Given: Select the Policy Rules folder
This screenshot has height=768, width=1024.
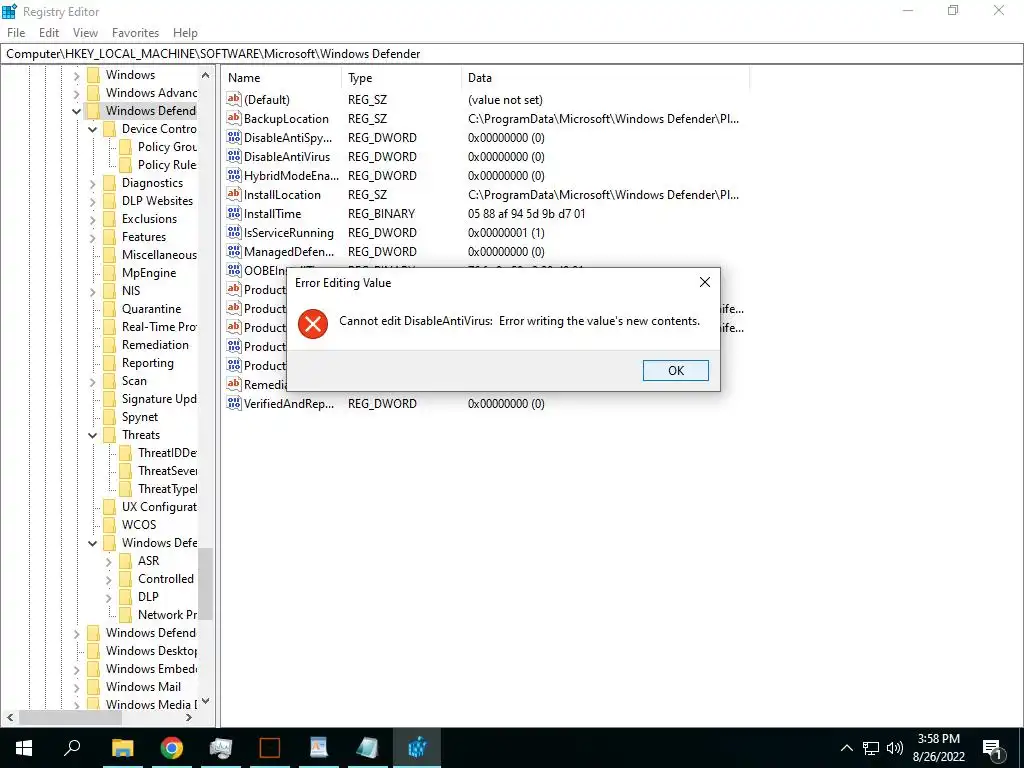Looking at the screenshot, I should tap(157, 165).
